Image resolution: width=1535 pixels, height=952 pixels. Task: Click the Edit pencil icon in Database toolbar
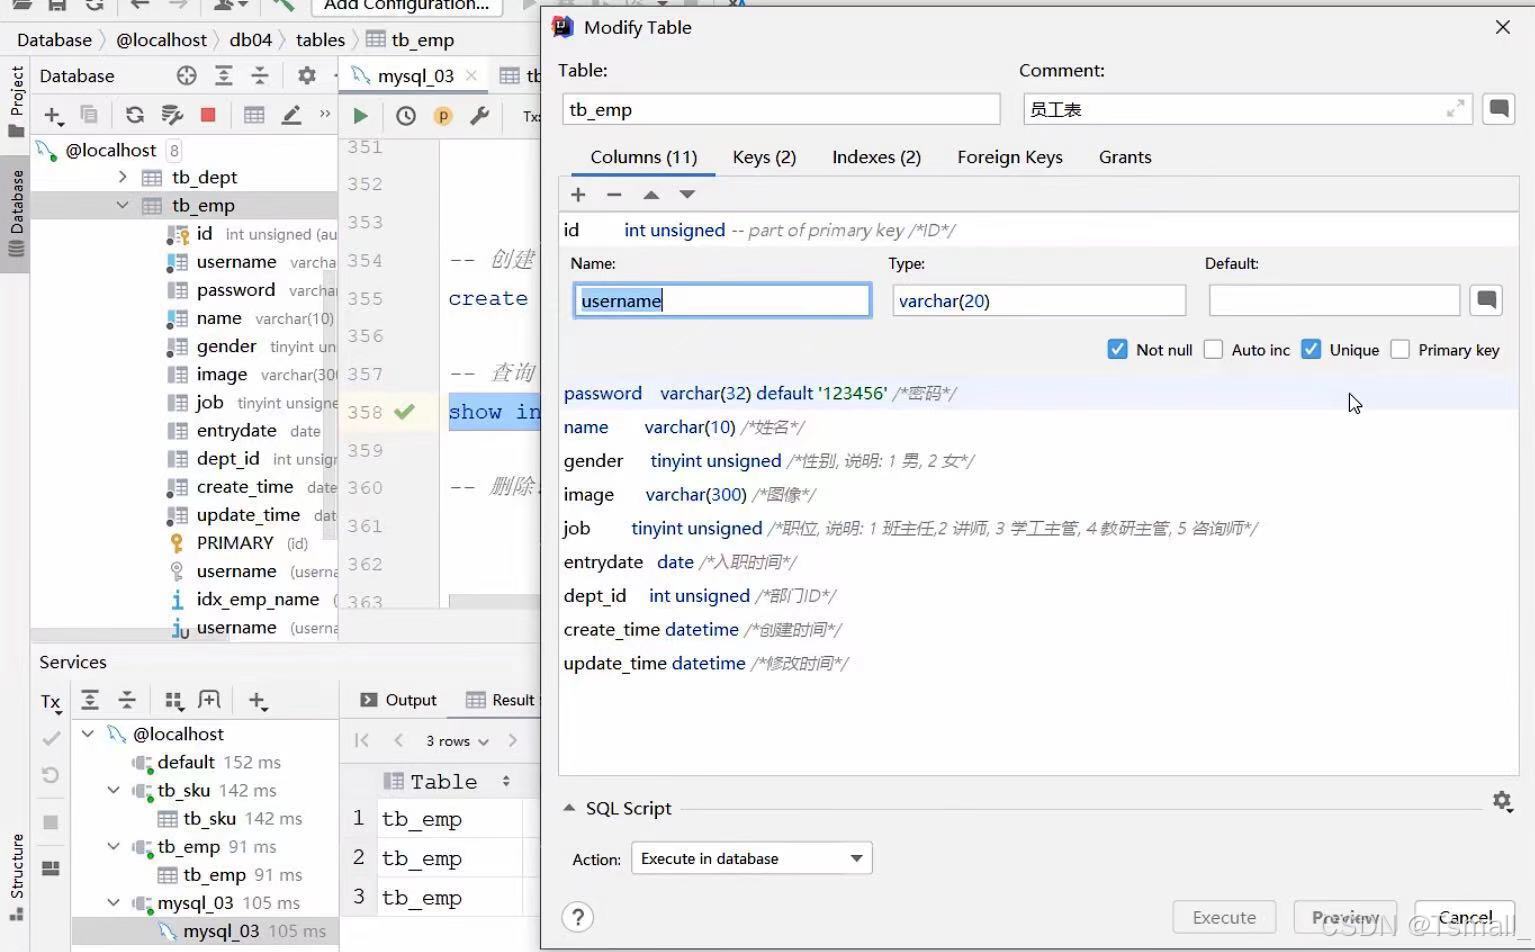(x=291, y=115)
